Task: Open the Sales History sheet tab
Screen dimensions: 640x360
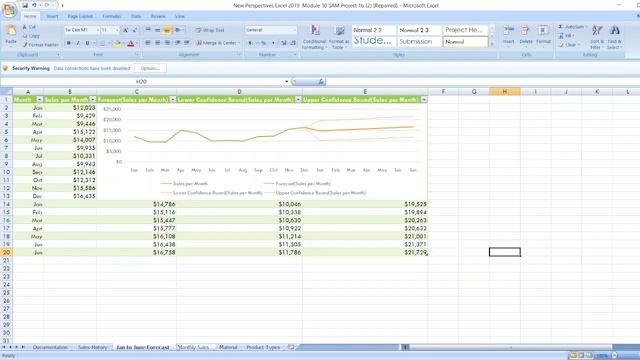Action: (93, 347)
